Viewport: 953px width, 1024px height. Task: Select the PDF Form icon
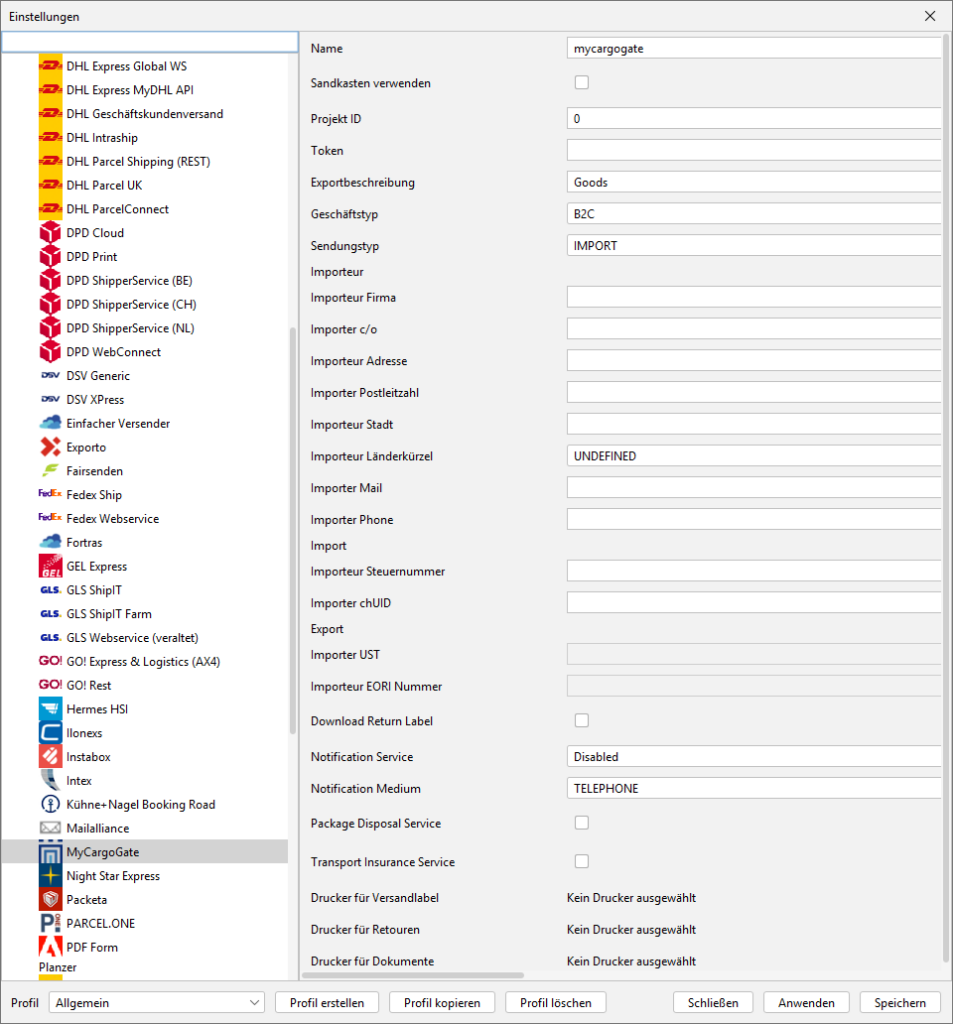[x=50, y=947]
